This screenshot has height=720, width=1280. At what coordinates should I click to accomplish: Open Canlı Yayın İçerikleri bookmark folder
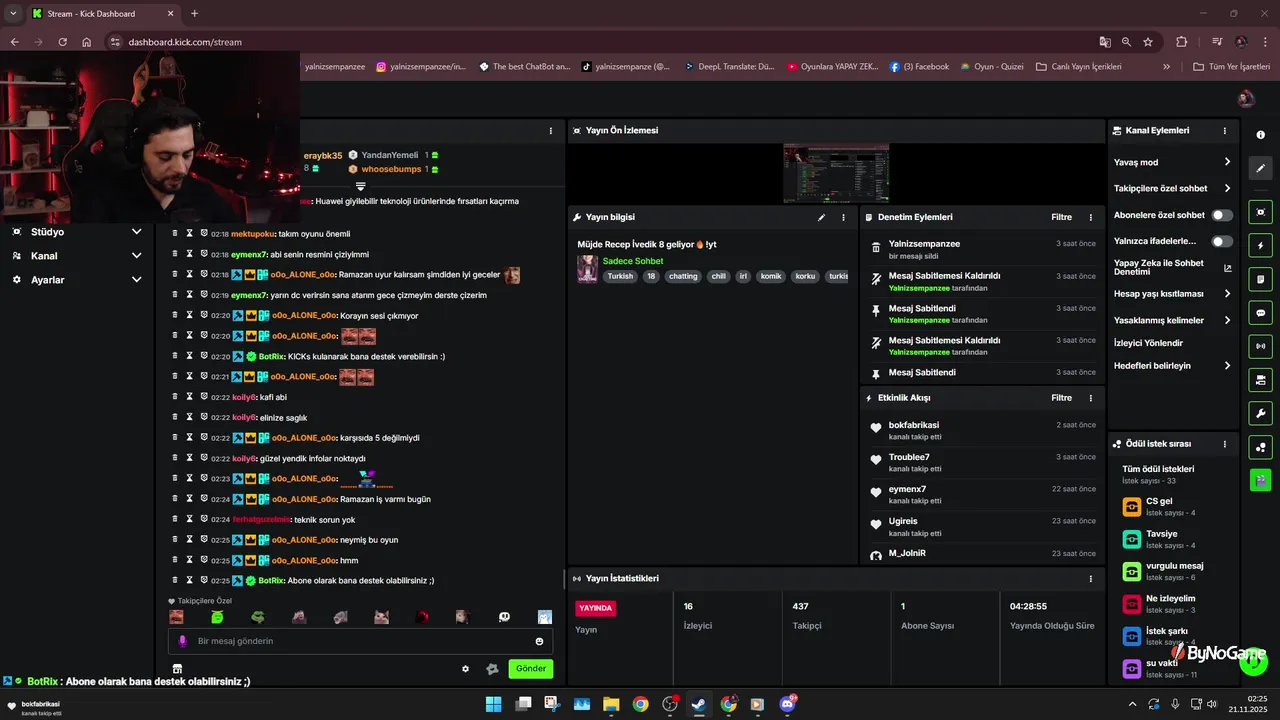point(1079,67)
